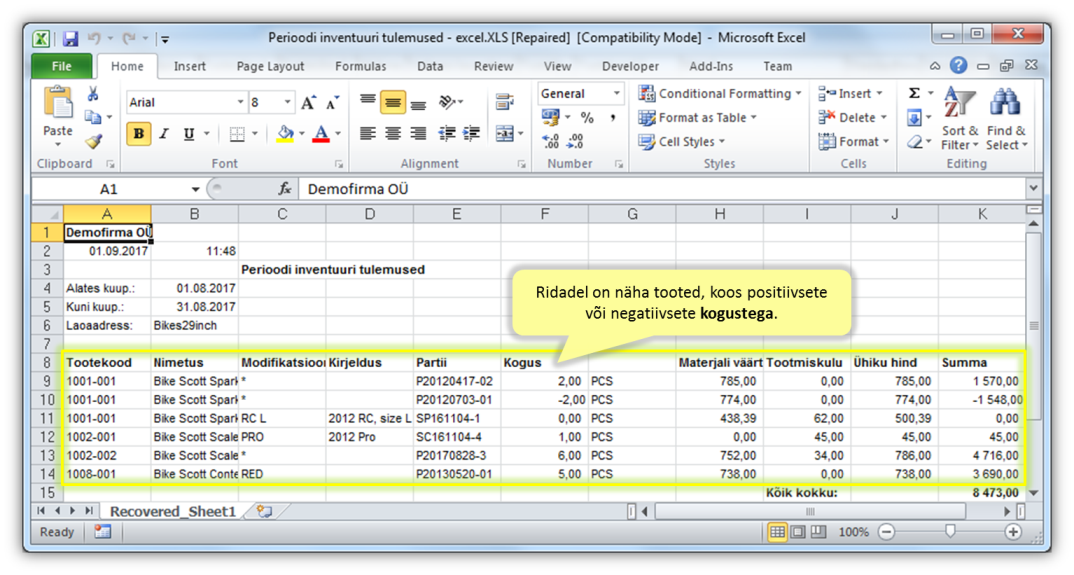Switch to Developer tab
This screenshot has width=1074, height=575.
pos(631,66)
